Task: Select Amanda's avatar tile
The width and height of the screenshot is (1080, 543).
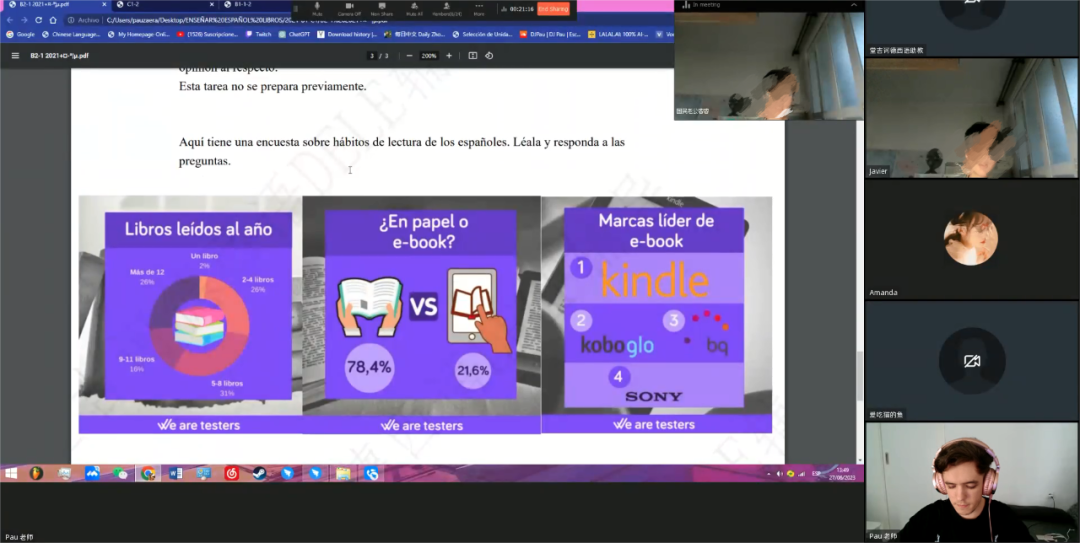Action: click(x=972, y=239)
